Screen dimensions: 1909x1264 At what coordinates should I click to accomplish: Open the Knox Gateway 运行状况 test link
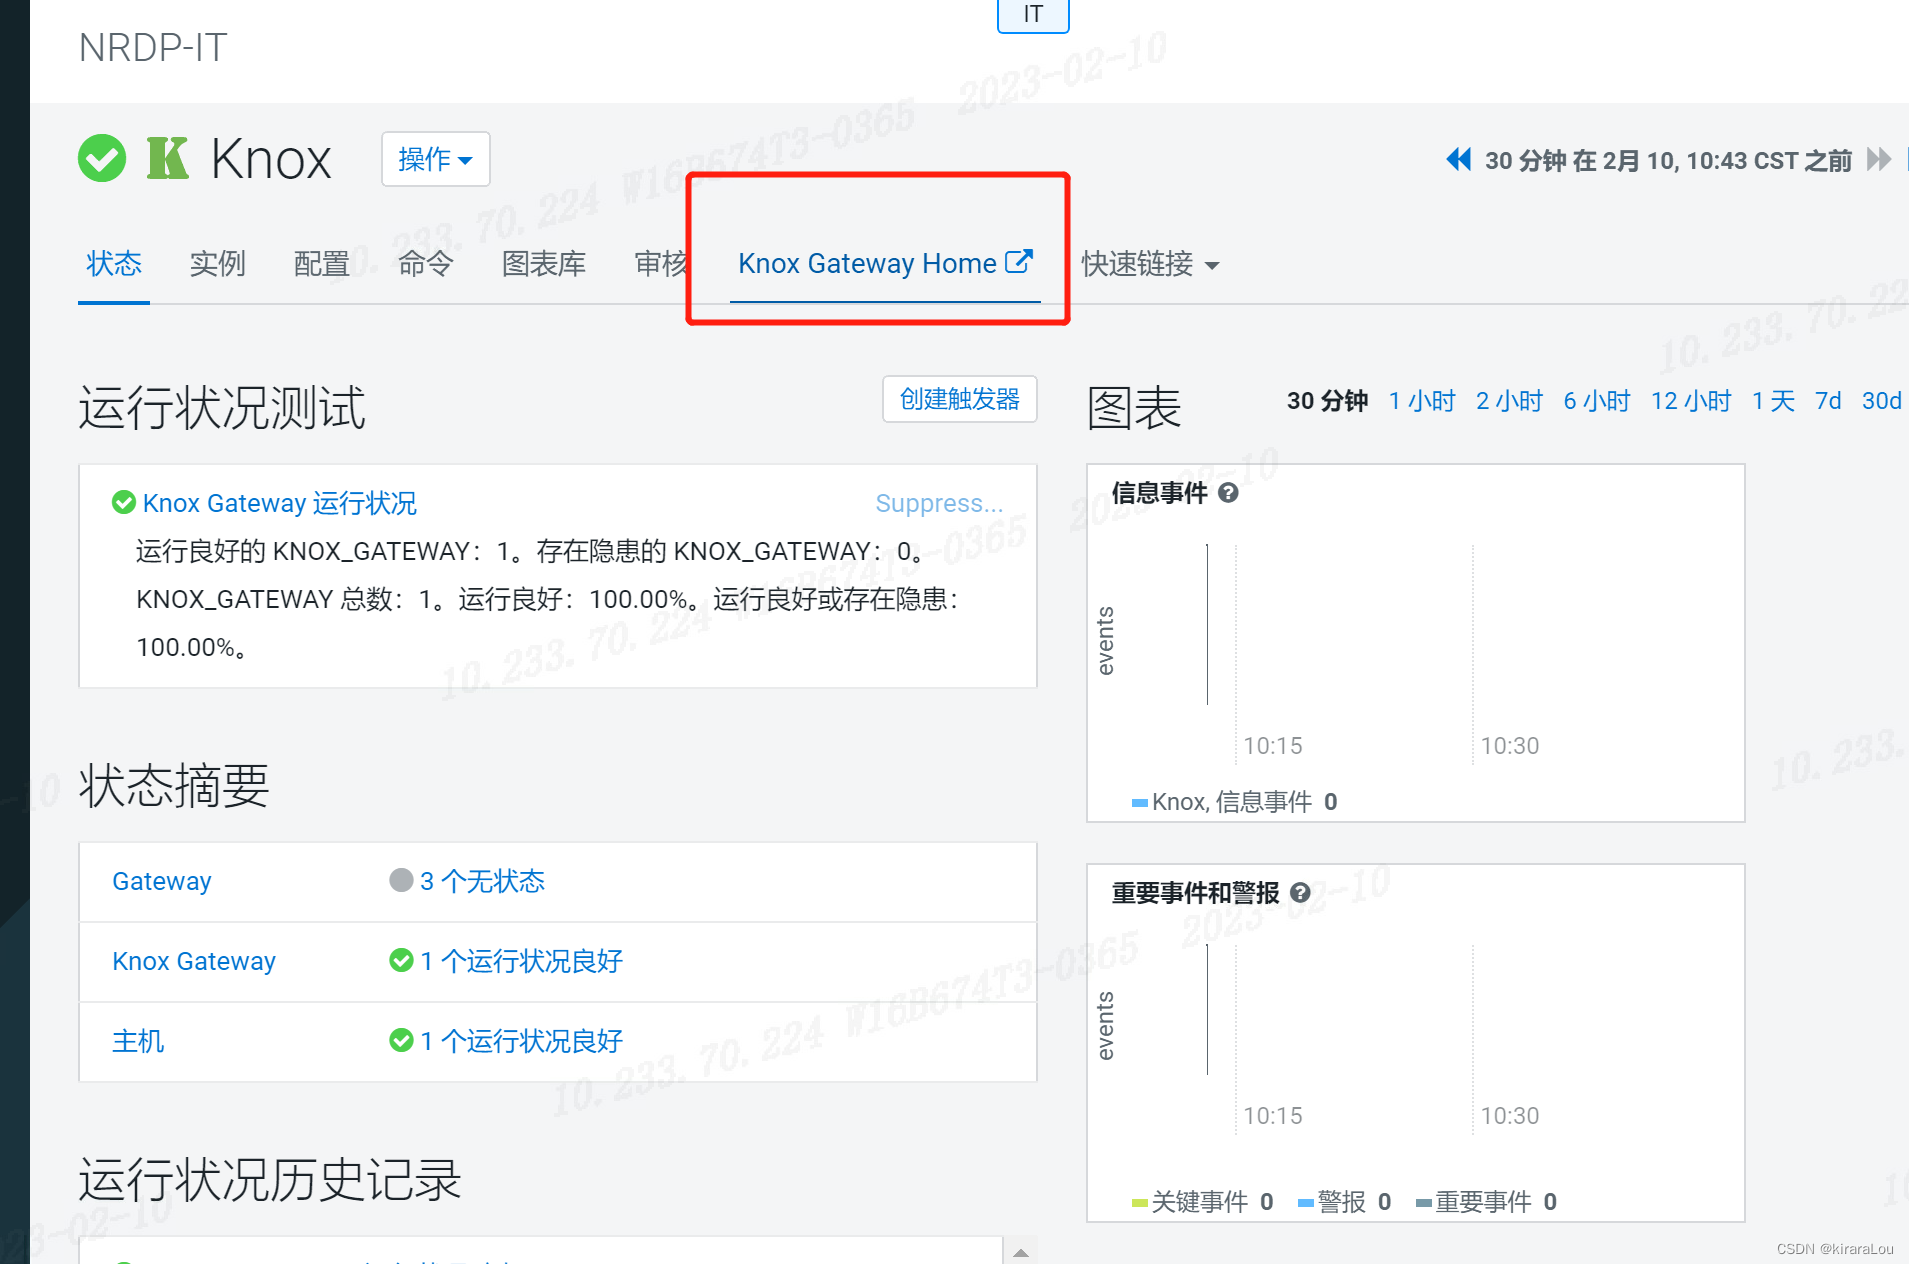(x=279, y=503)
